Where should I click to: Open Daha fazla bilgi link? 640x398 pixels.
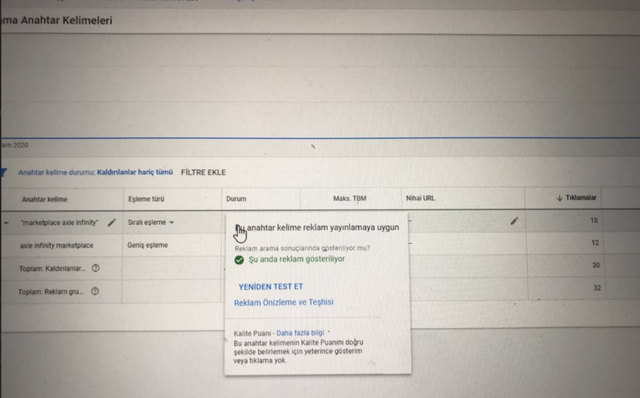point(300,333)
